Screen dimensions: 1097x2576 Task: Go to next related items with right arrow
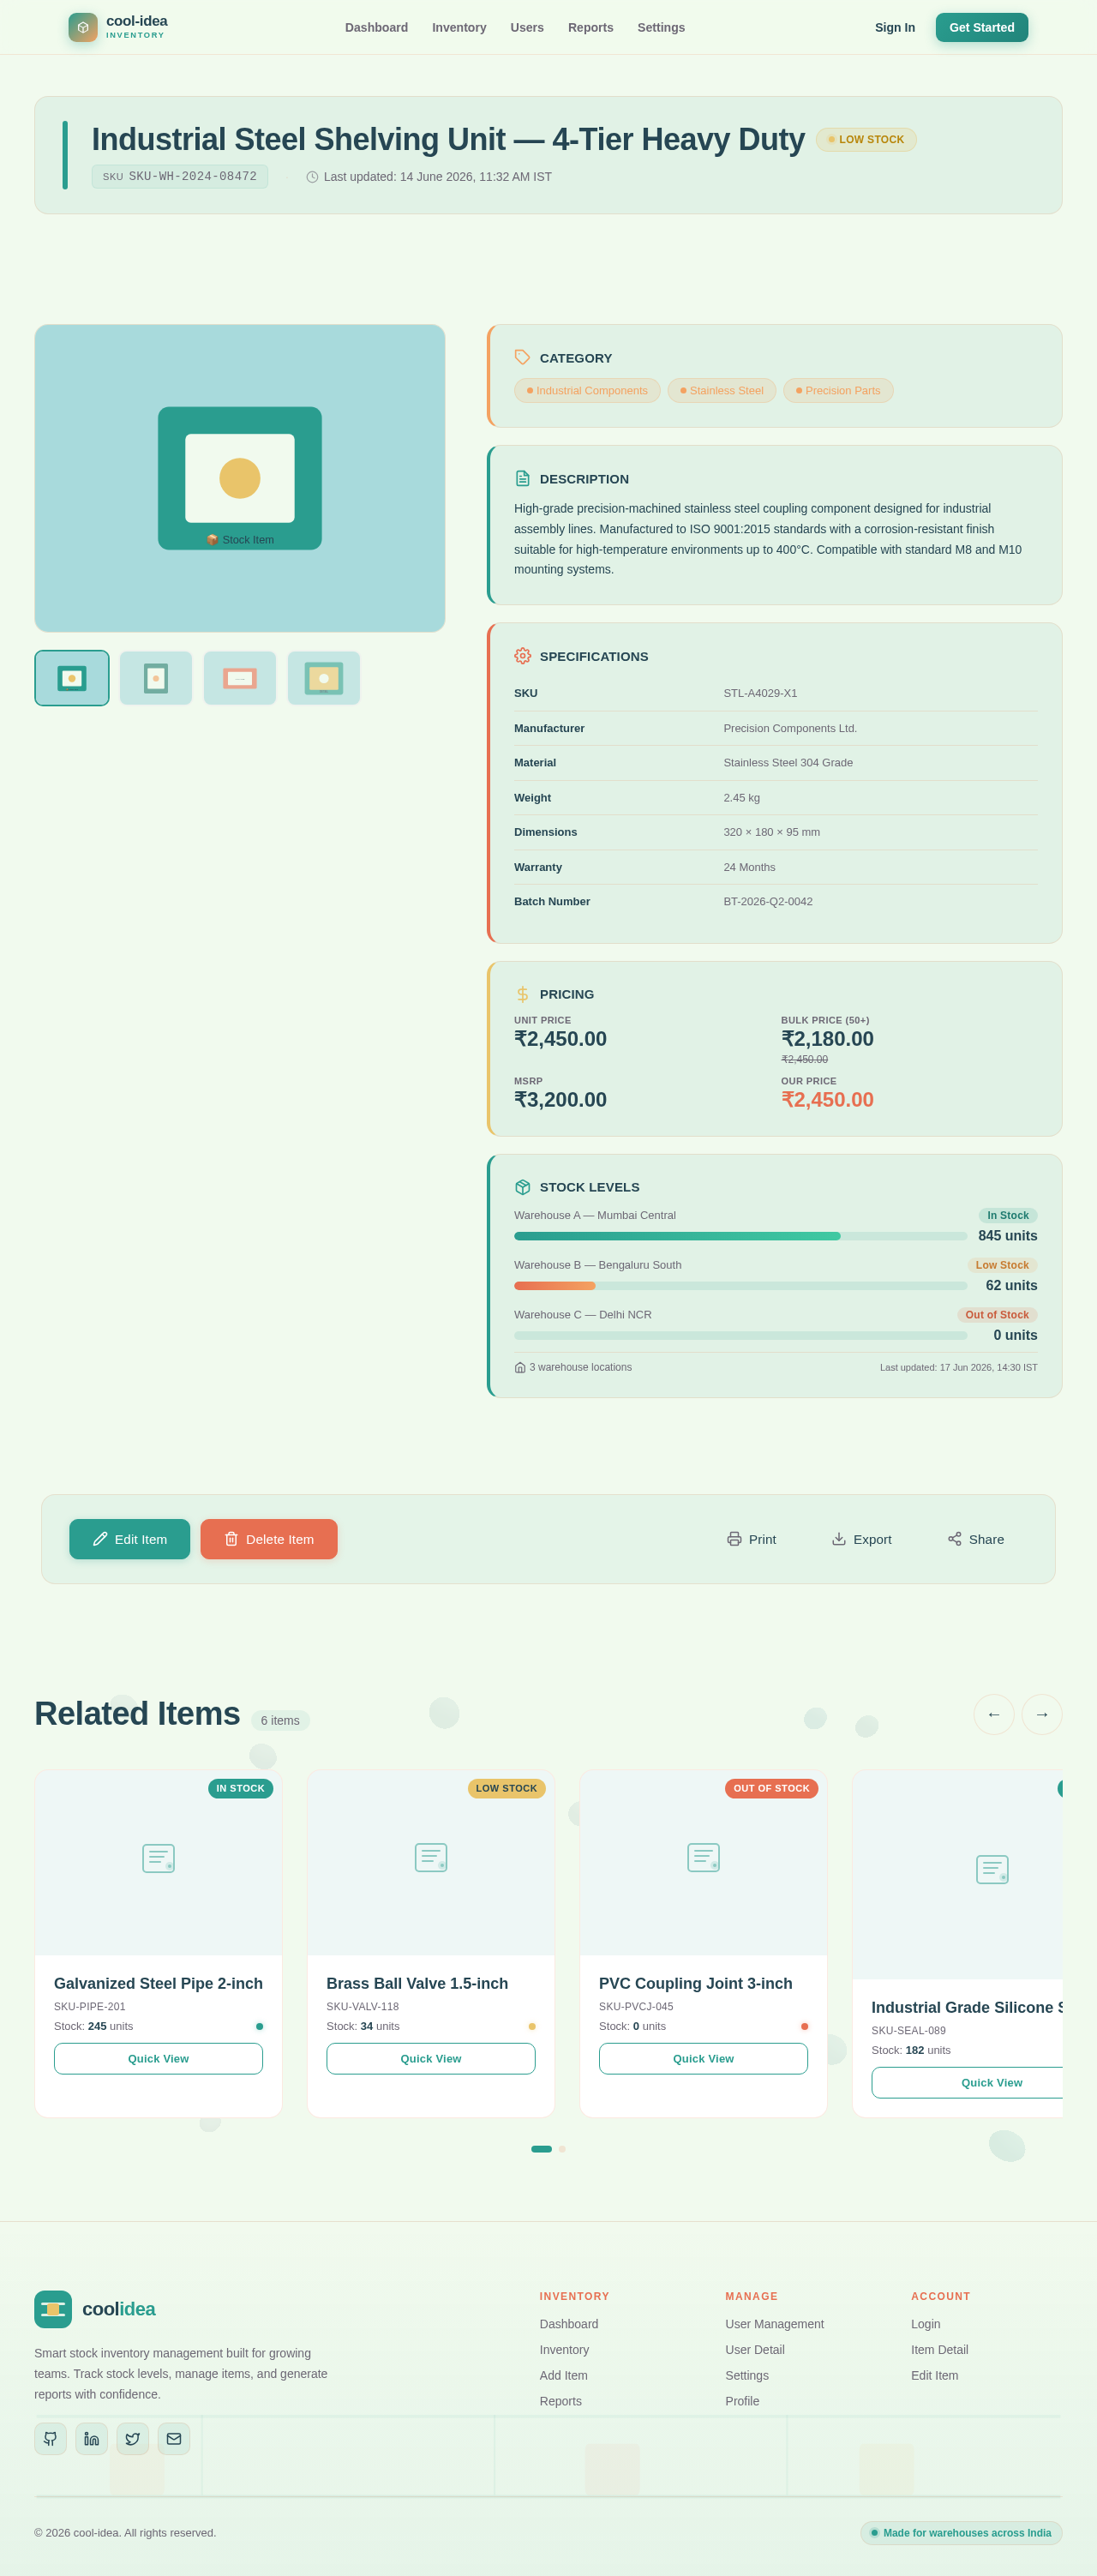[x=1042, y=1714]
